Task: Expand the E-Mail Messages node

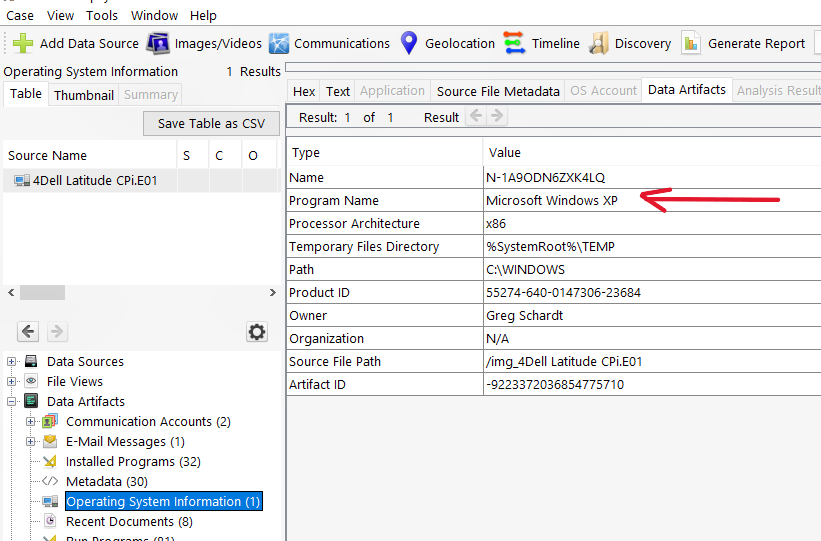Action: (31, 442)
